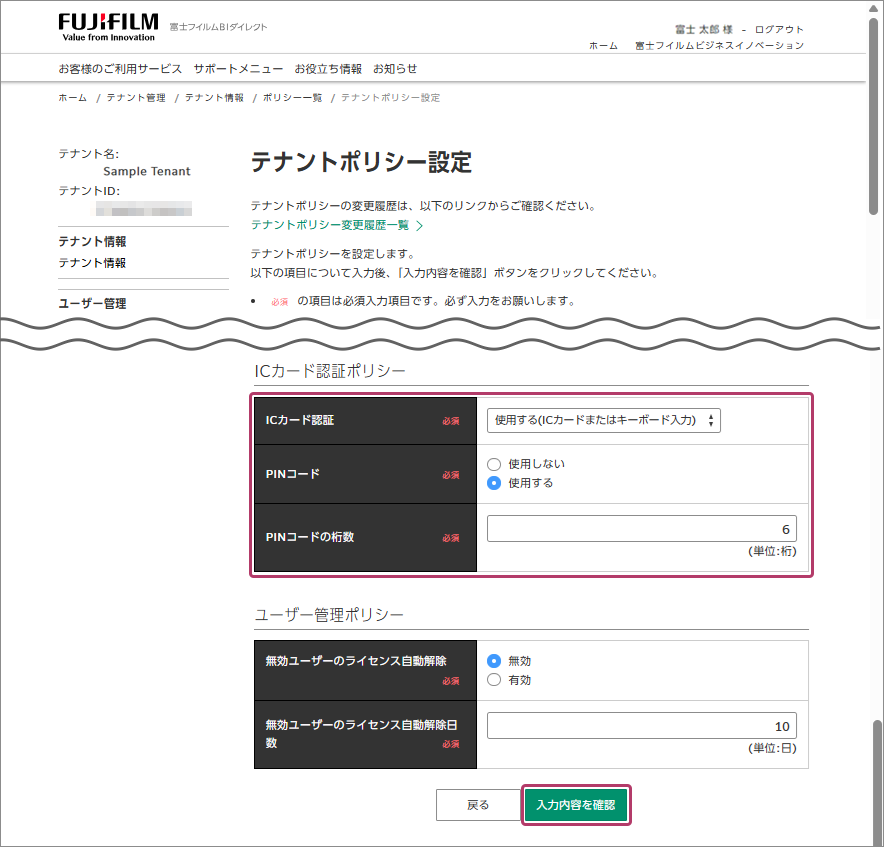This screenshot has height=847, width=884.
Task: Go to ポリシー一覧 in breadcrumb
Action: (x=292, y=98)
